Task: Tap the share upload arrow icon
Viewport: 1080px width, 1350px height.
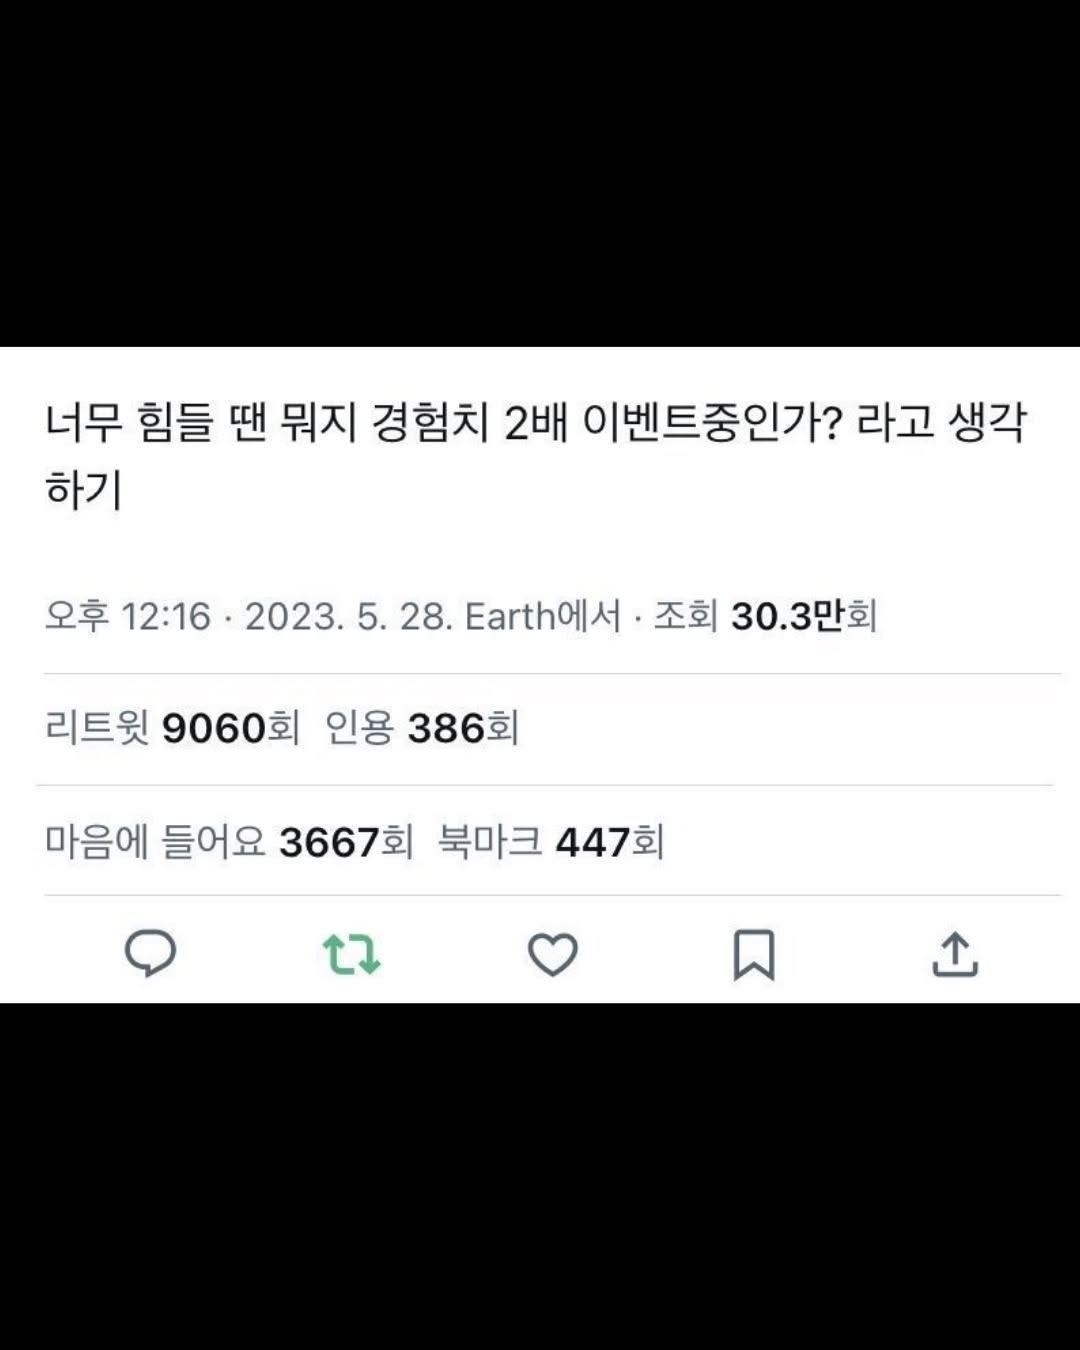Action: [x=955, y=954]
